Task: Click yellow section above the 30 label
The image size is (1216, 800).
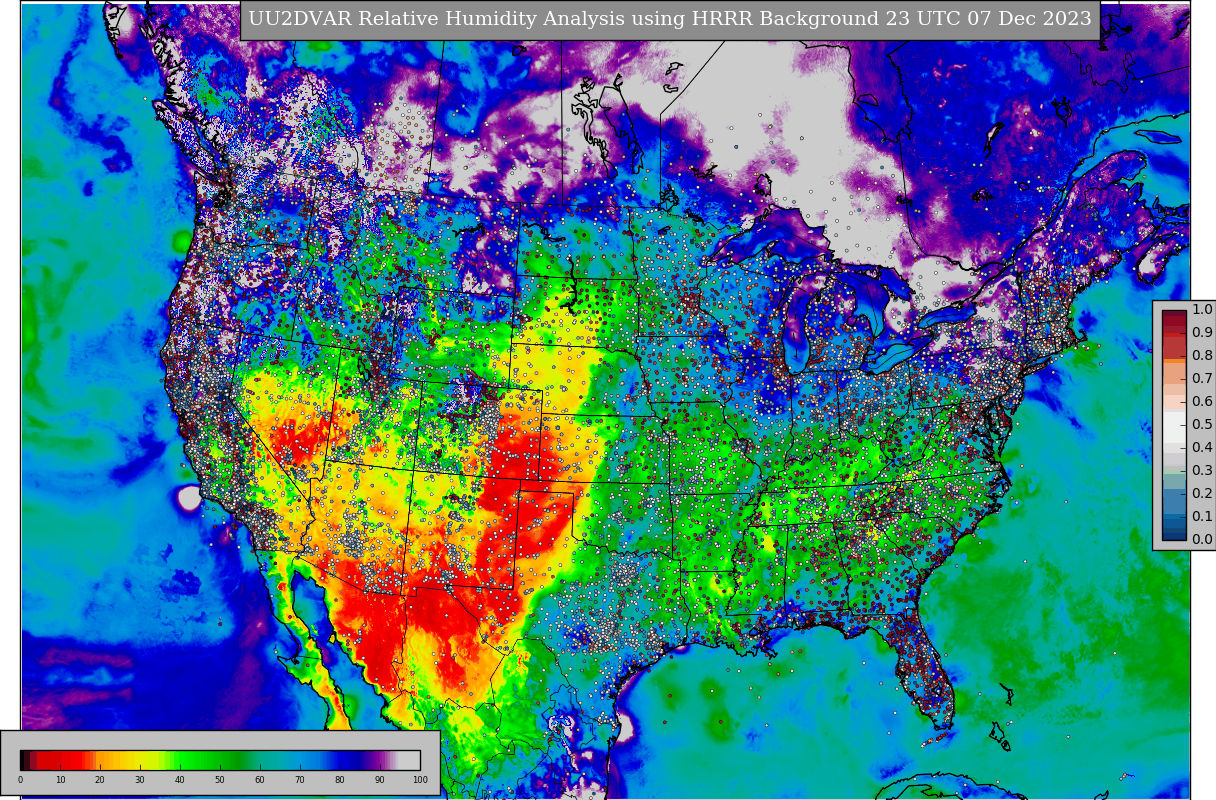Action: pyautogui.click(x=140, y=759)
